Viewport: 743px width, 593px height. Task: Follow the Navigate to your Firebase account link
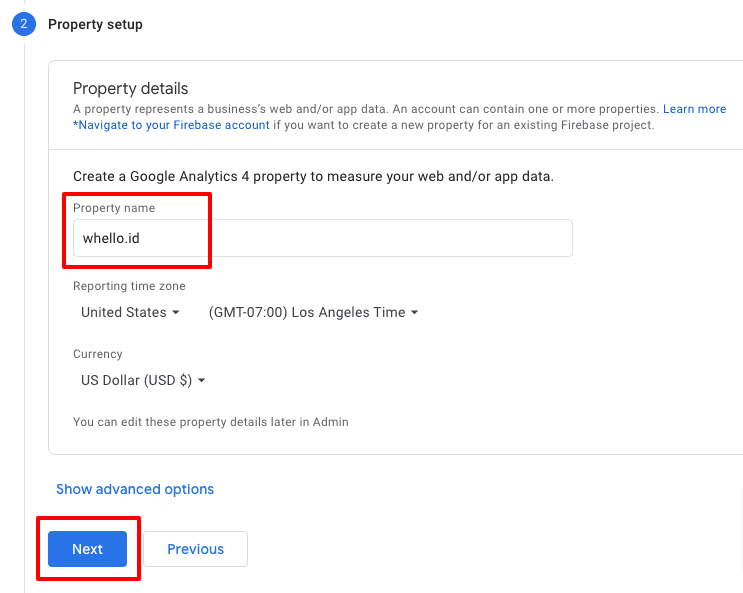[x=171, y=125]
